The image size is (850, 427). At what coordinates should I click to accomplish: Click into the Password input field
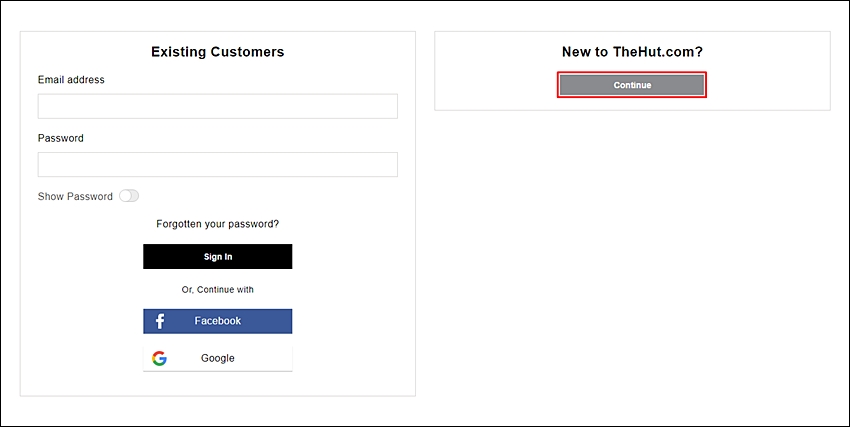pos(217,164)
